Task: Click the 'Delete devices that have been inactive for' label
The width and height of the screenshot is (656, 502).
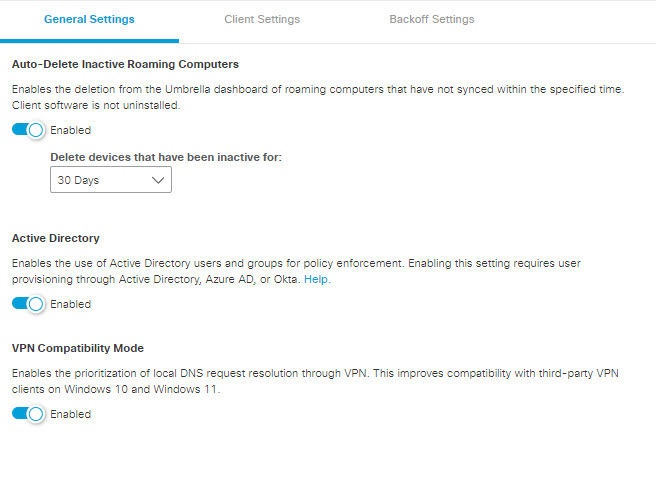Action: pos(167,157)
